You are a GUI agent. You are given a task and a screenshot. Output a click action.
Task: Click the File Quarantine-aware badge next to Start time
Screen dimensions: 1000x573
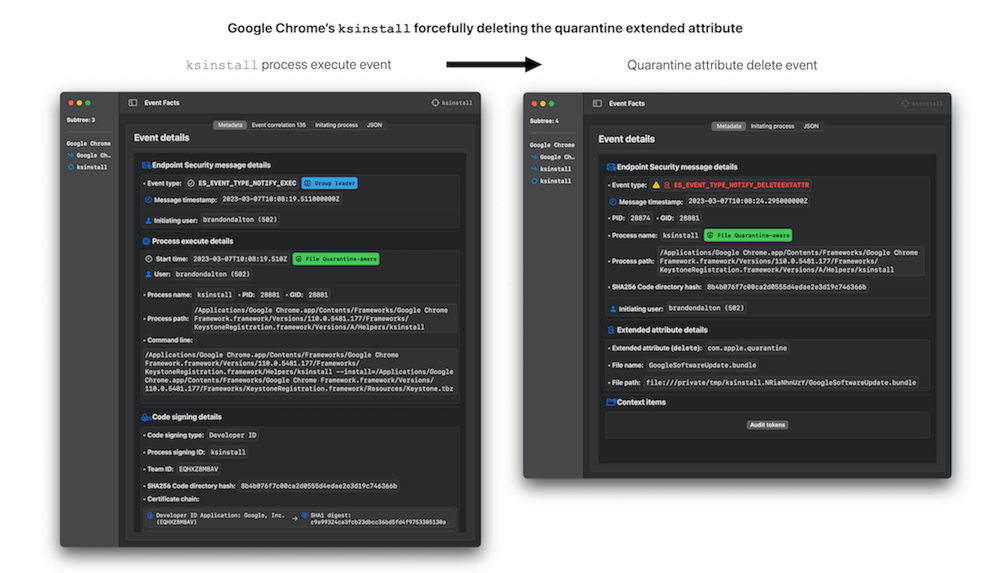click(x=335, y=259)
